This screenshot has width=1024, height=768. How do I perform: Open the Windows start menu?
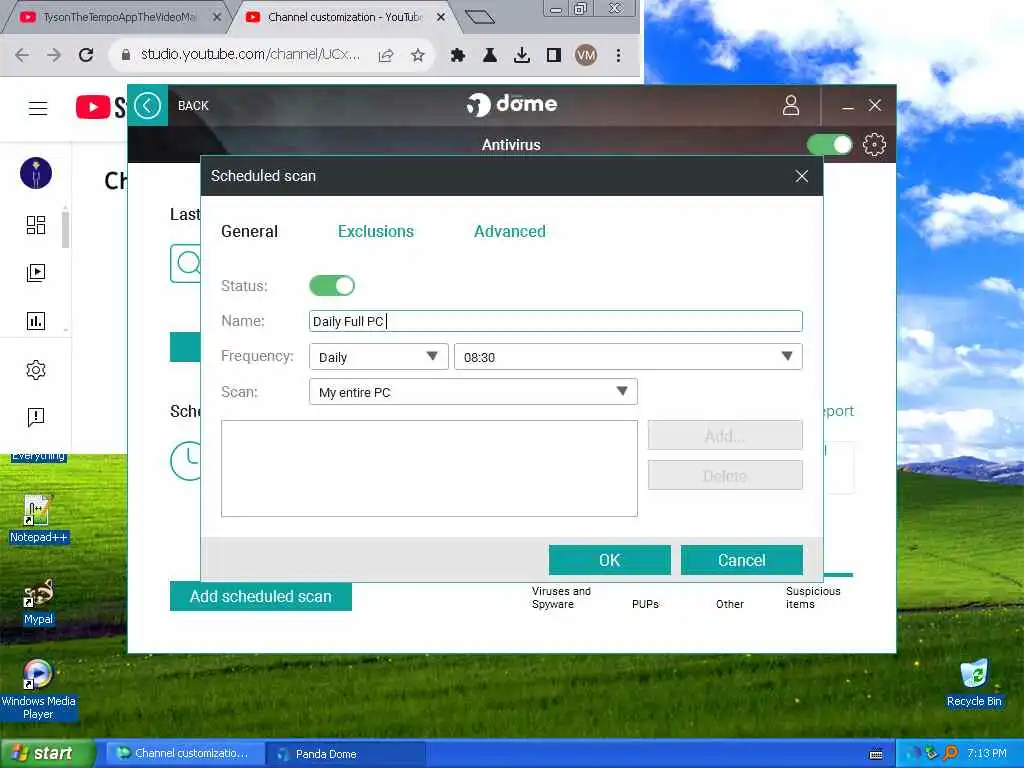click(x=46, y=753)
